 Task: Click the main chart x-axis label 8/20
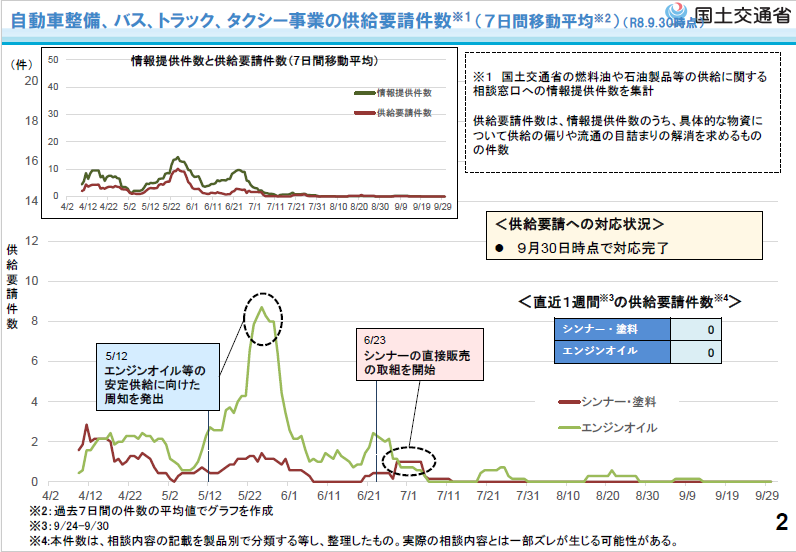pos(607,495)
